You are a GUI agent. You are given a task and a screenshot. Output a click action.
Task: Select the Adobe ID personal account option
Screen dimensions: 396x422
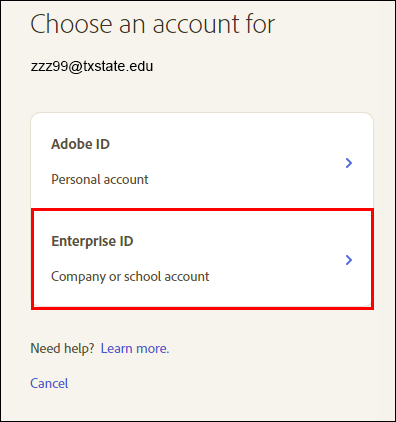[202, 161]
